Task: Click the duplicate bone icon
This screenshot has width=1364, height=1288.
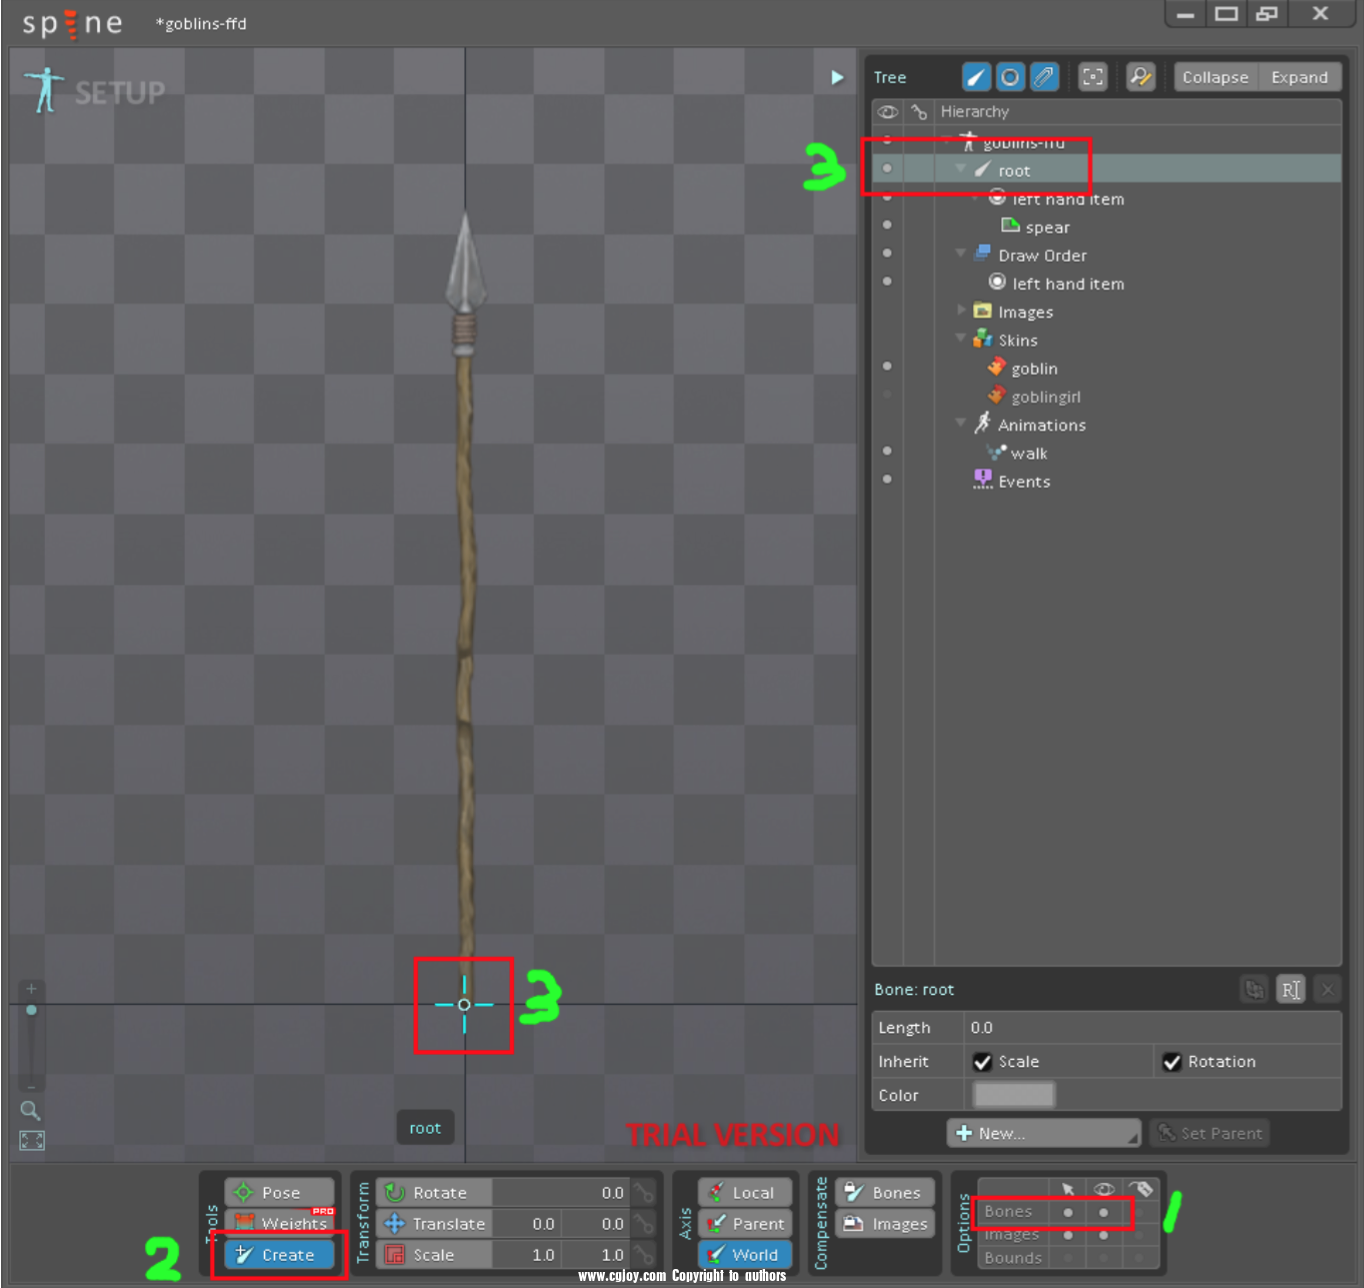Action: click(1254, 989)
